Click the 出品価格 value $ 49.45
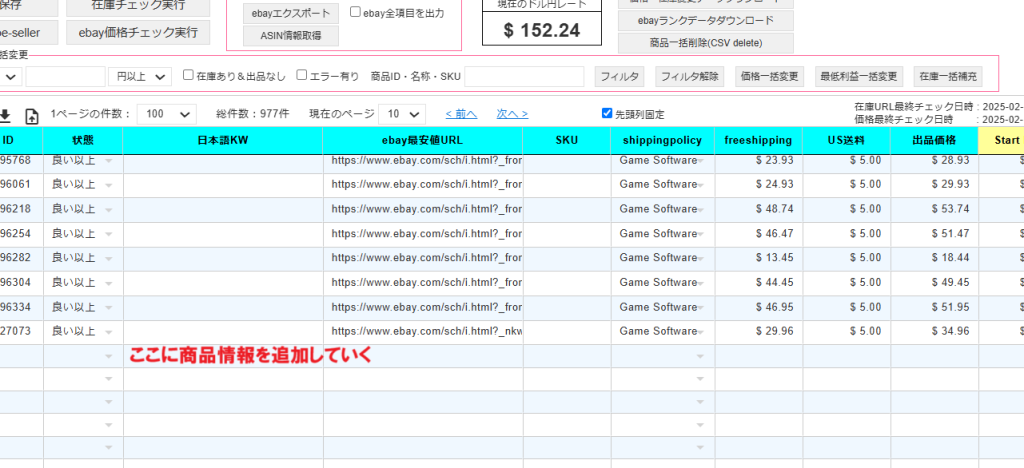 point(950,283)
